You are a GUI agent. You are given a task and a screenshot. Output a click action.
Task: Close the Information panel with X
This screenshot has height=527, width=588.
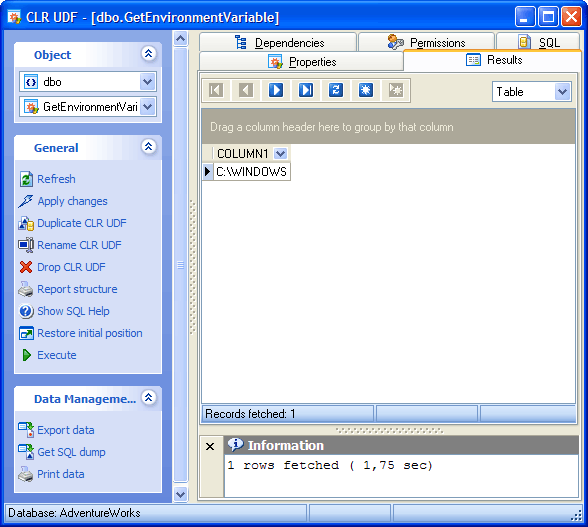(210, 446)
